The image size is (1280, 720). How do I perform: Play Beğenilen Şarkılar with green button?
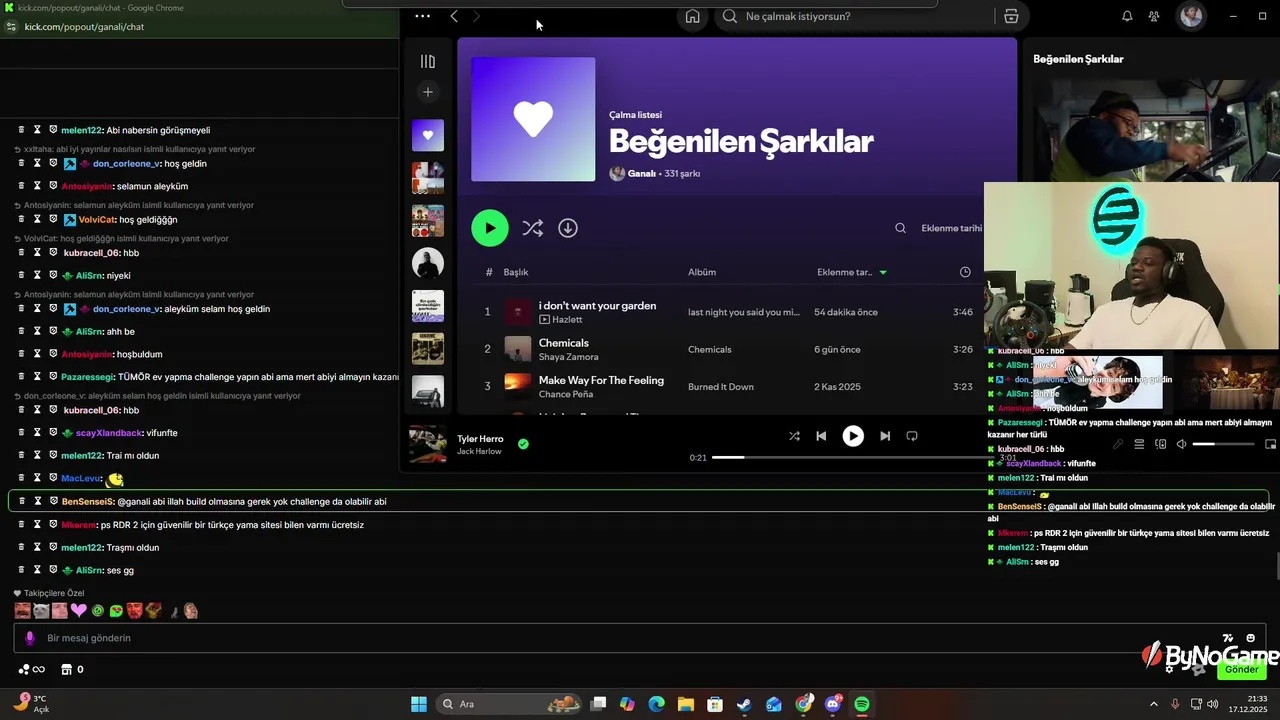[x=490, y=228]
